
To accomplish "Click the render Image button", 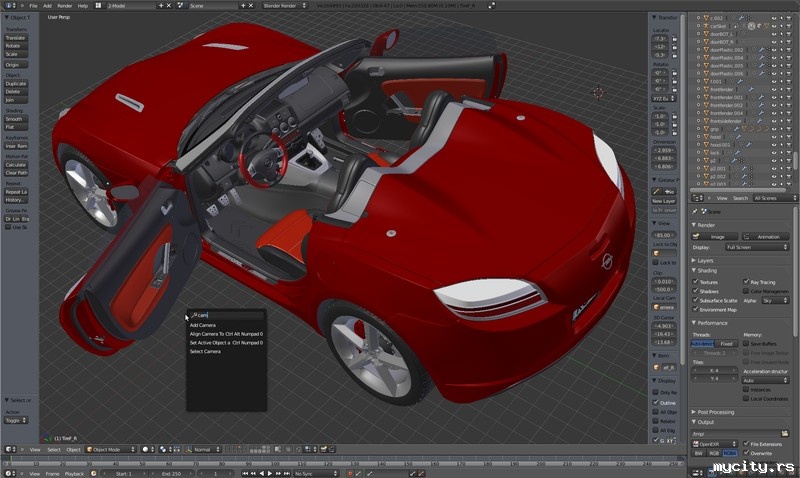I will pyautogui.click(x=715, y=237).
